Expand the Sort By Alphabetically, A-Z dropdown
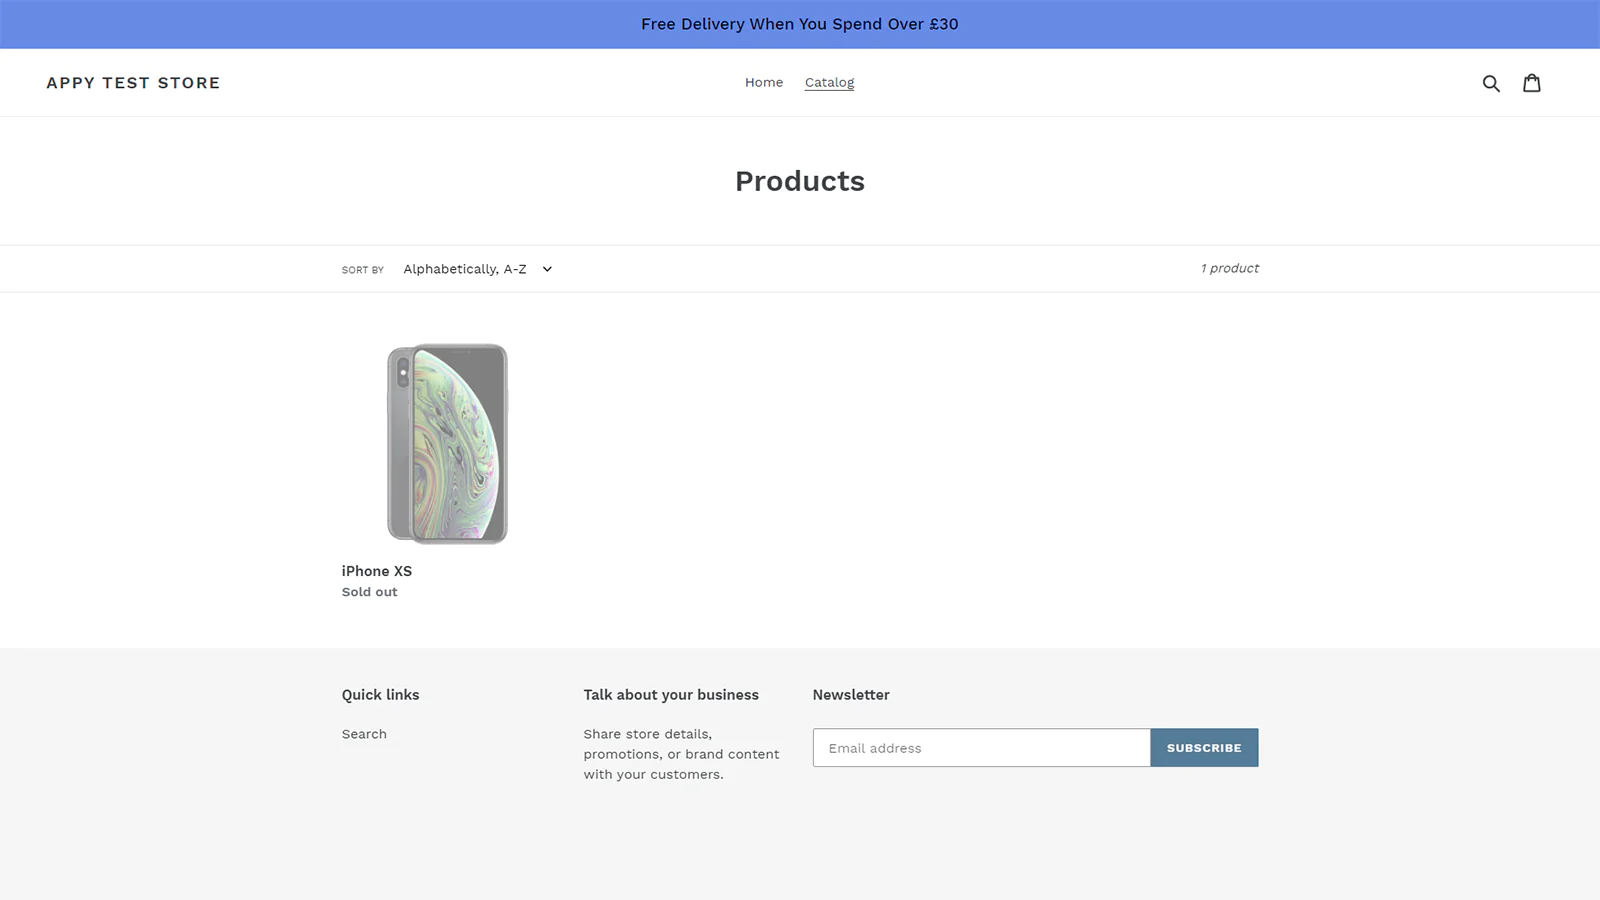 [477, 269]
